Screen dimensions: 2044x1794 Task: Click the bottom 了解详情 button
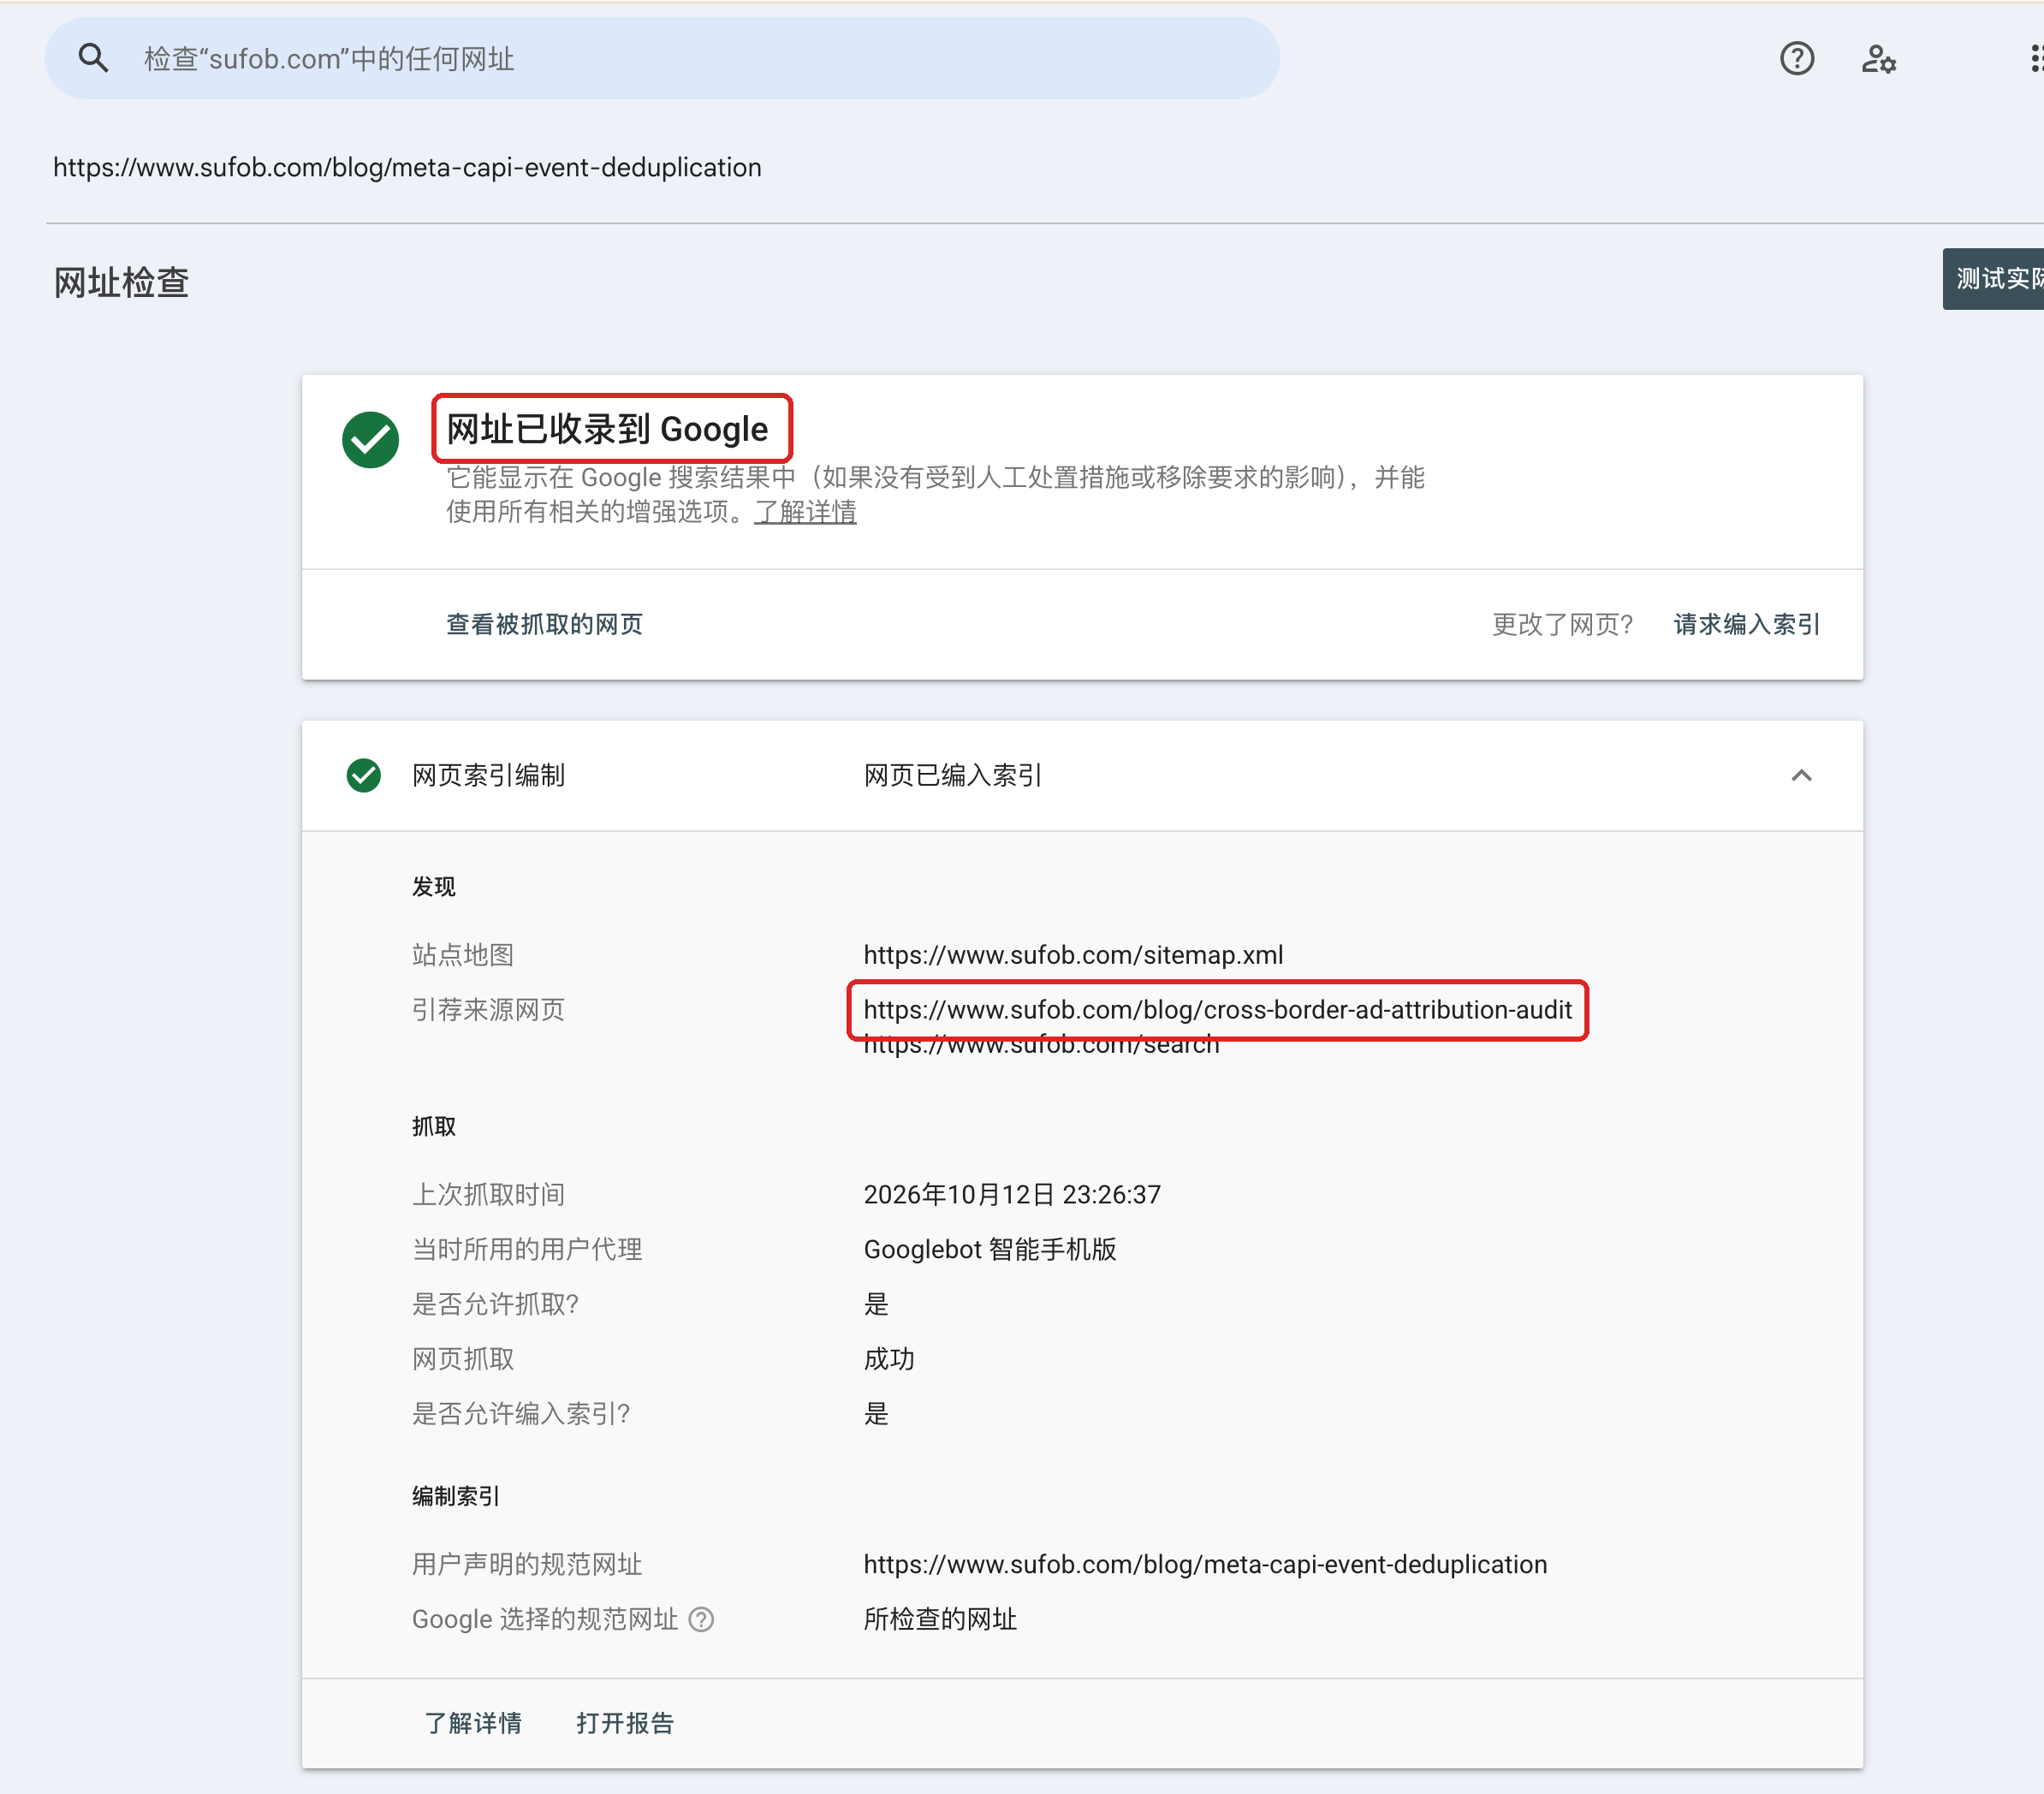[x=473, y=1723]
